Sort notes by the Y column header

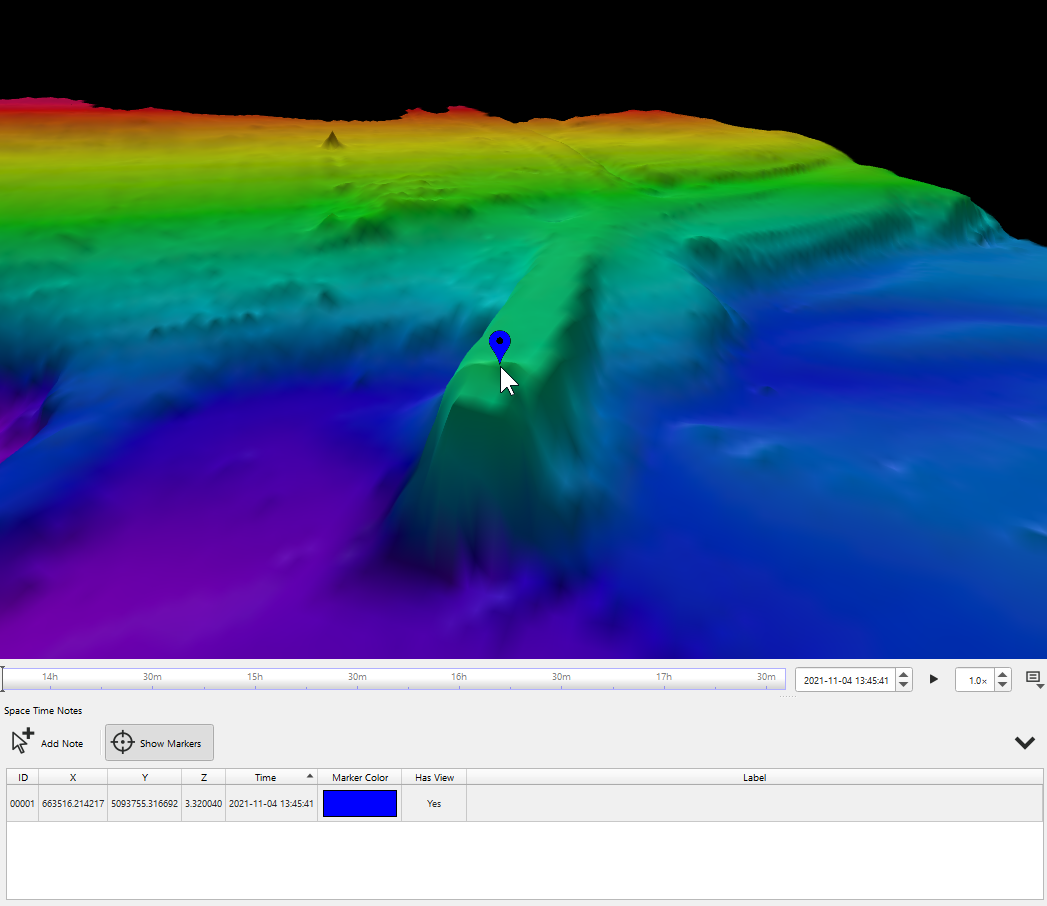(144, 777)
